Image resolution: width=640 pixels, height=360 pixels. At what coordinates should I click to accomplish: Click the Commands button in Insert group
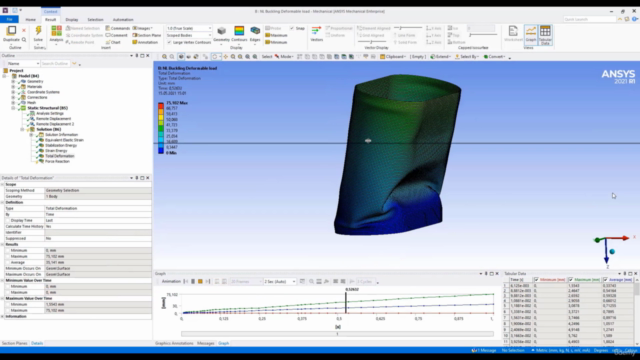118,29
